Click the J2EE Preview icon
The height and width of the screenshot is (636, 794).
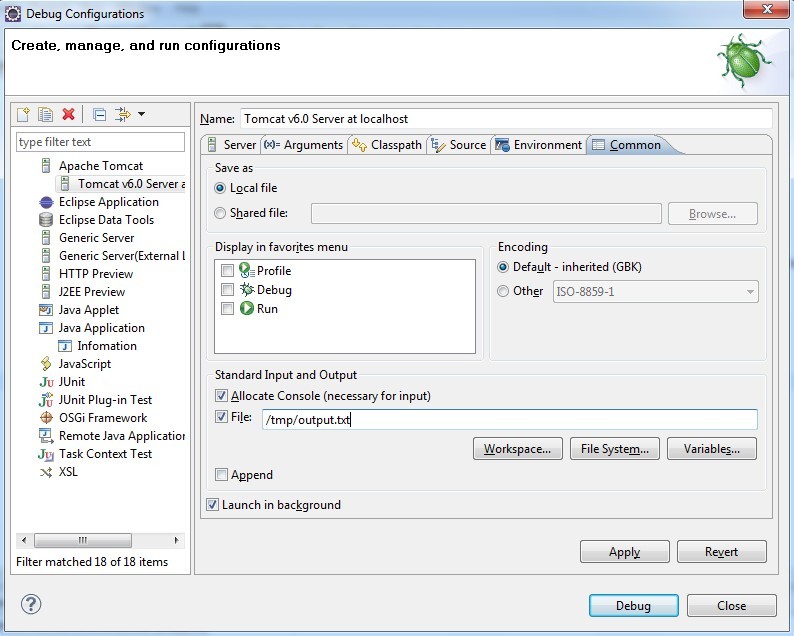pyautogui.click(x=46, y=292)
